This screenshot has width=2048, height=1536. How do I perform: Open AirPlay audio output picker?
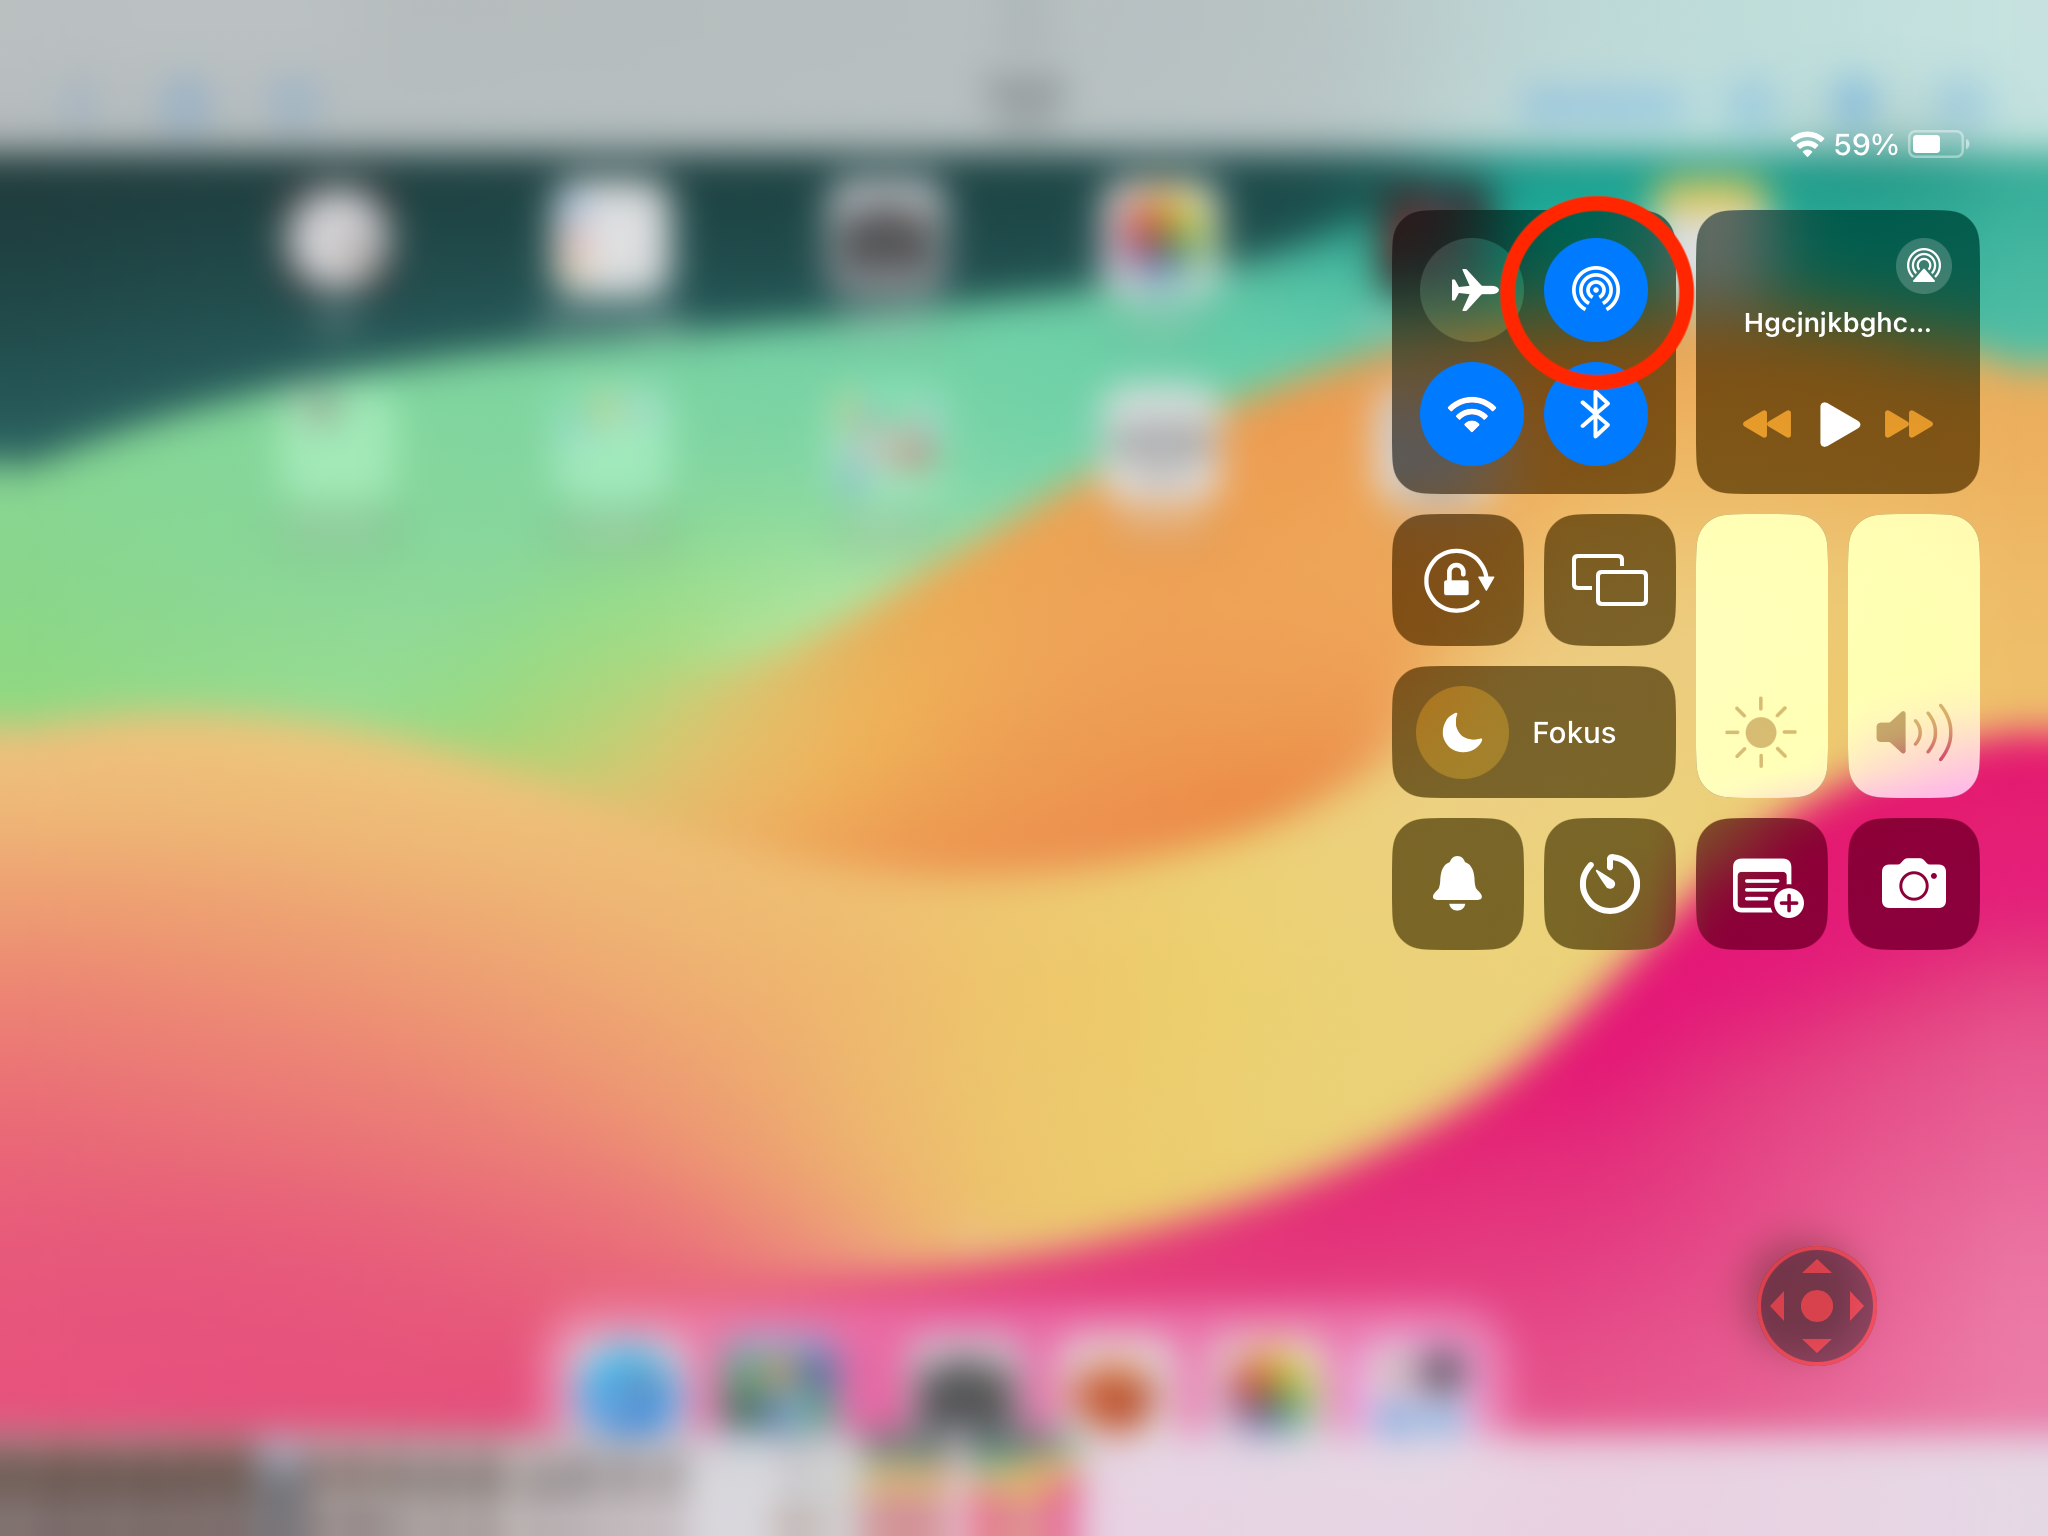tap(1922, 266)
